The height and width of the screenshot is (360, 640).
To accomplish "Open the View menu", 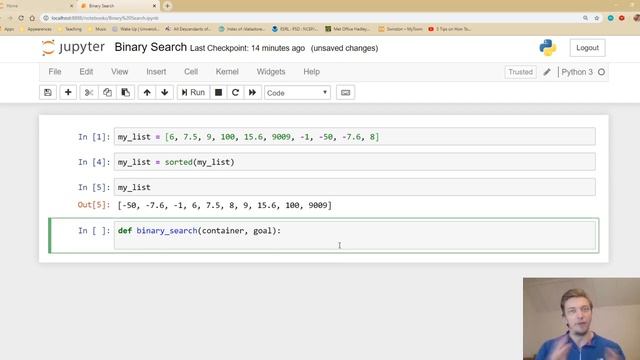I will coord(120,72).
